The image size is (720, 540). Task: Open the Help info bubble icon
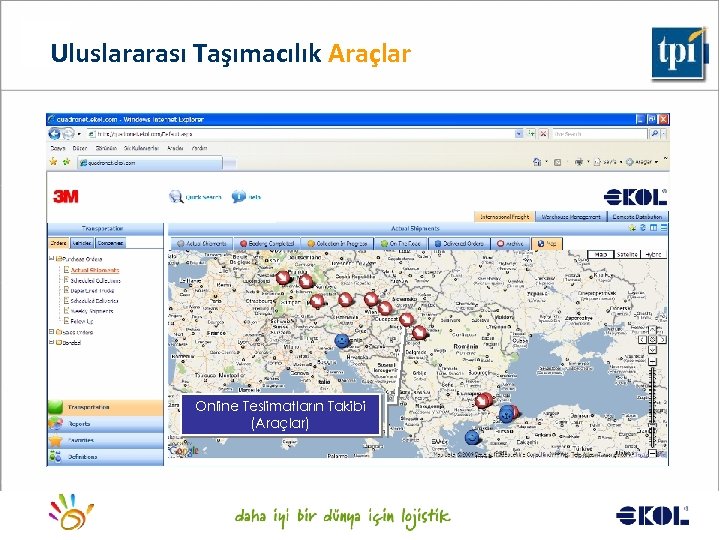point(238,197)
